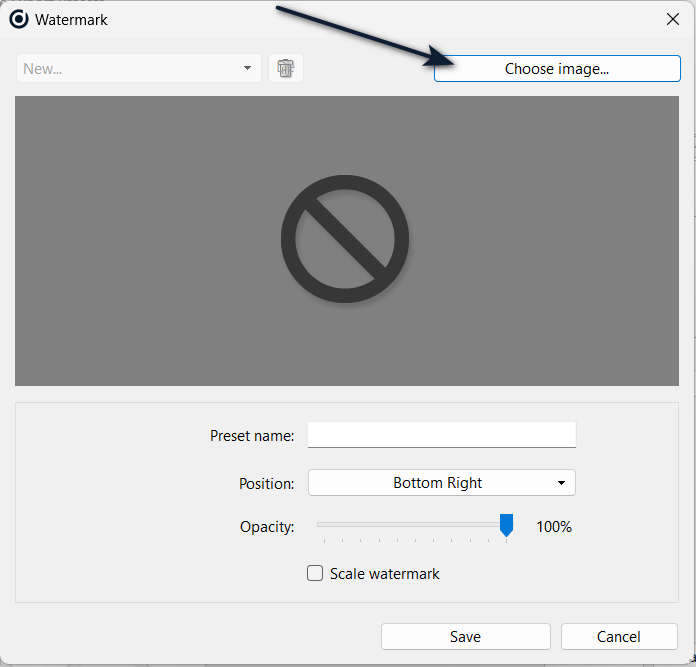Focus the Preset name text field
The height and width of the screenshot is (667, 696).
[441, 435]
